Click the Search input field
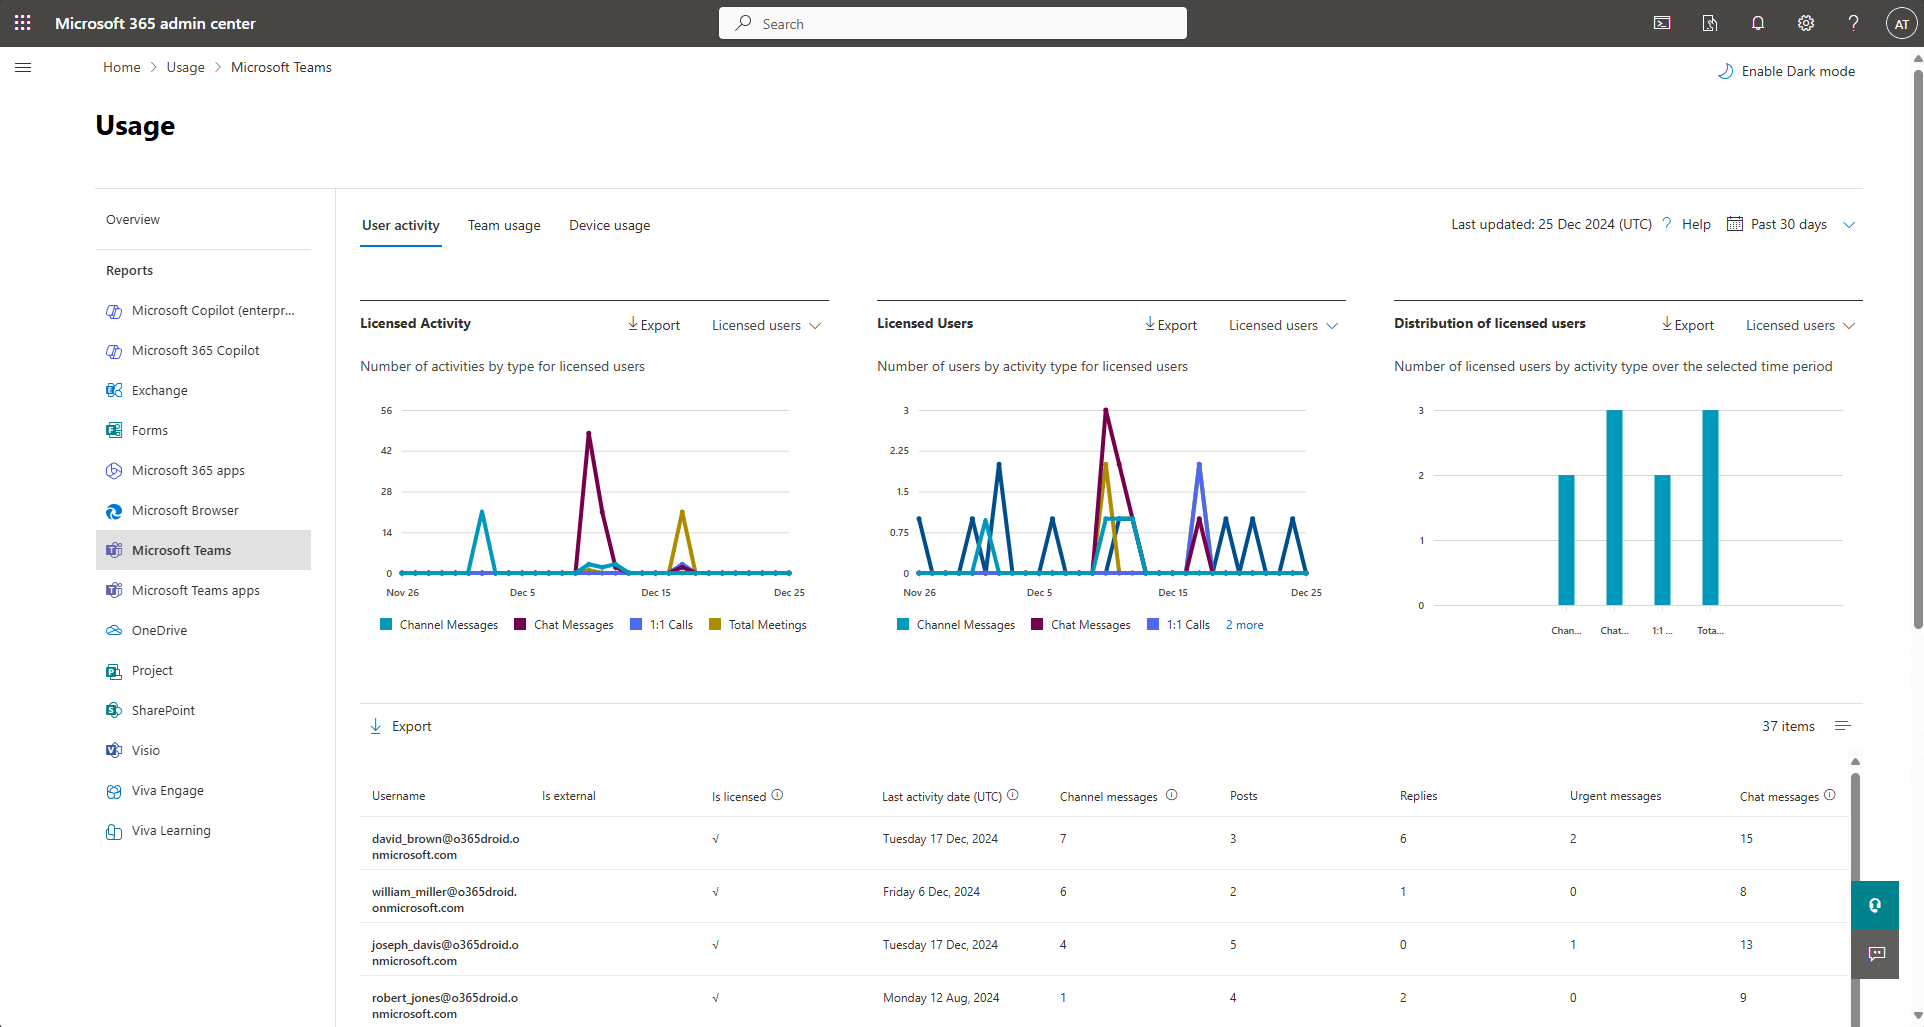Image resolution: width=1924 pixels, height=1027 pixels. click(951, 23)
